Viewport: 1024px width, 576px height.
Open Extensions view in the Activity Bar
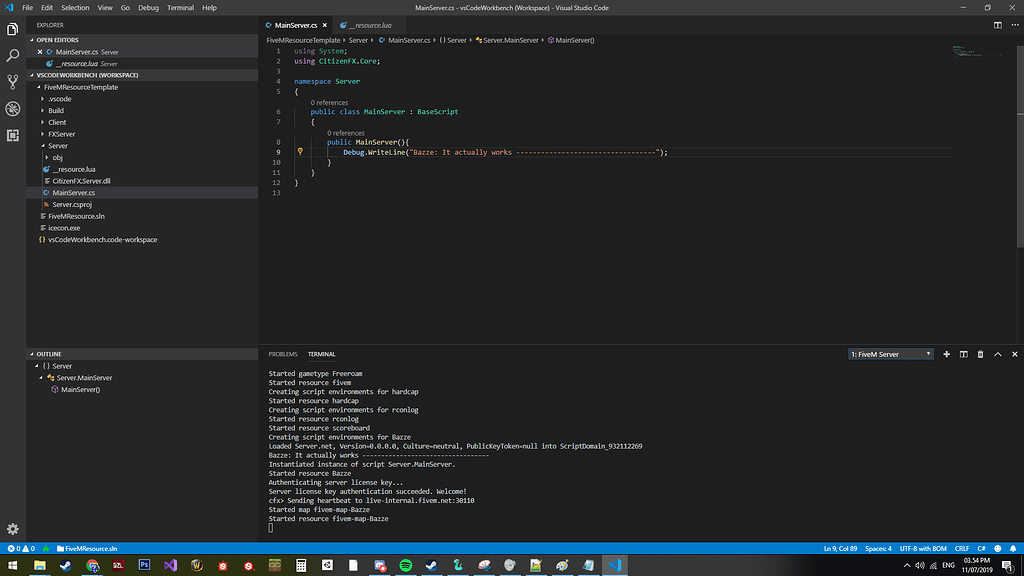pyautogui.click(x=12, y=135)
